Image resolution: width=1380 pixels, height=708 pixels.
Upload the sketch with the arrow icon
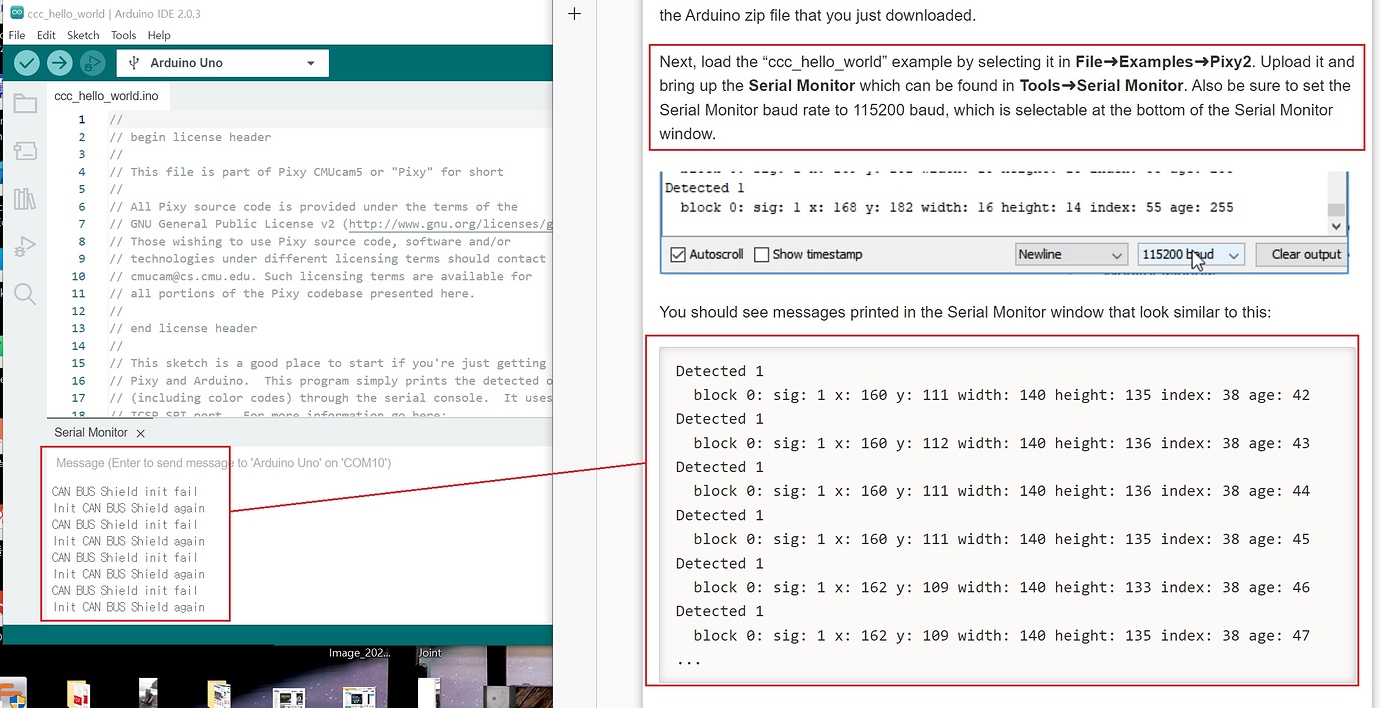tap(58, 62)
